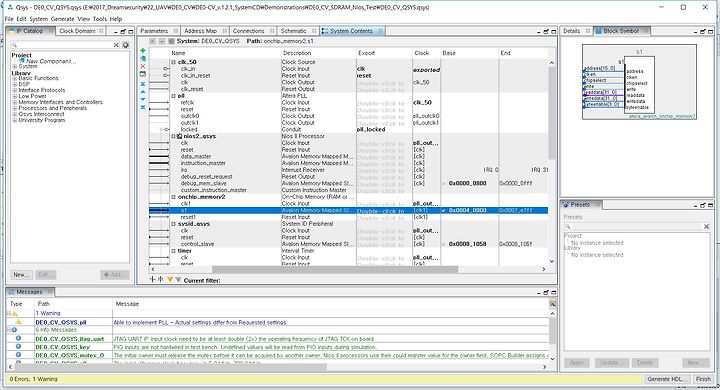Select the data_master row under nios2_qsys

pos(349,157)
